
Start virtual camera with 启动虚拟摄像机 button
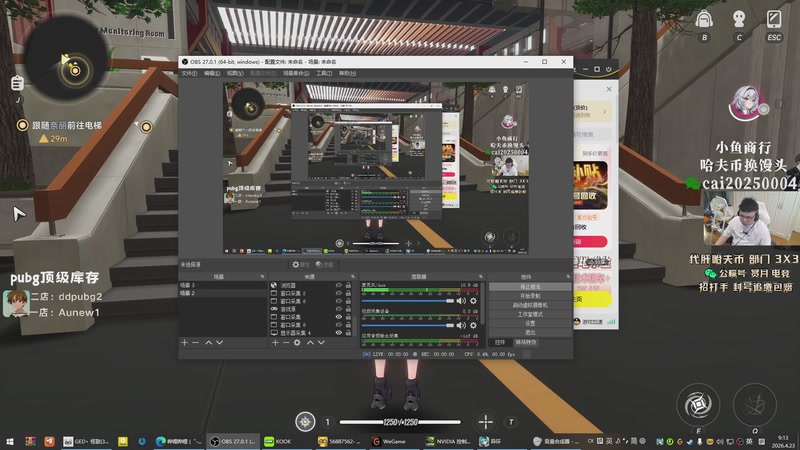pyautogui.click(x=530, y=305)
